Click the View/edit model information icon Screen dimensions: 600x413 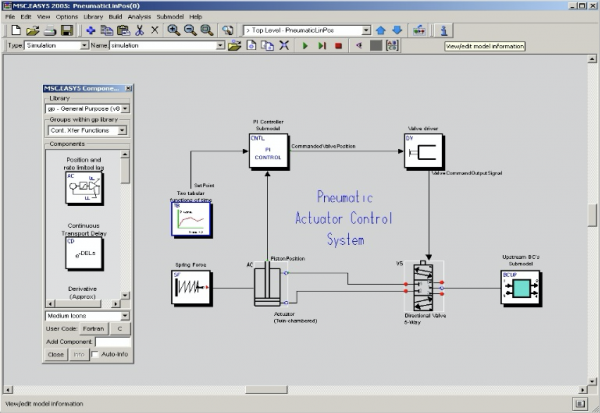(443, 31)
